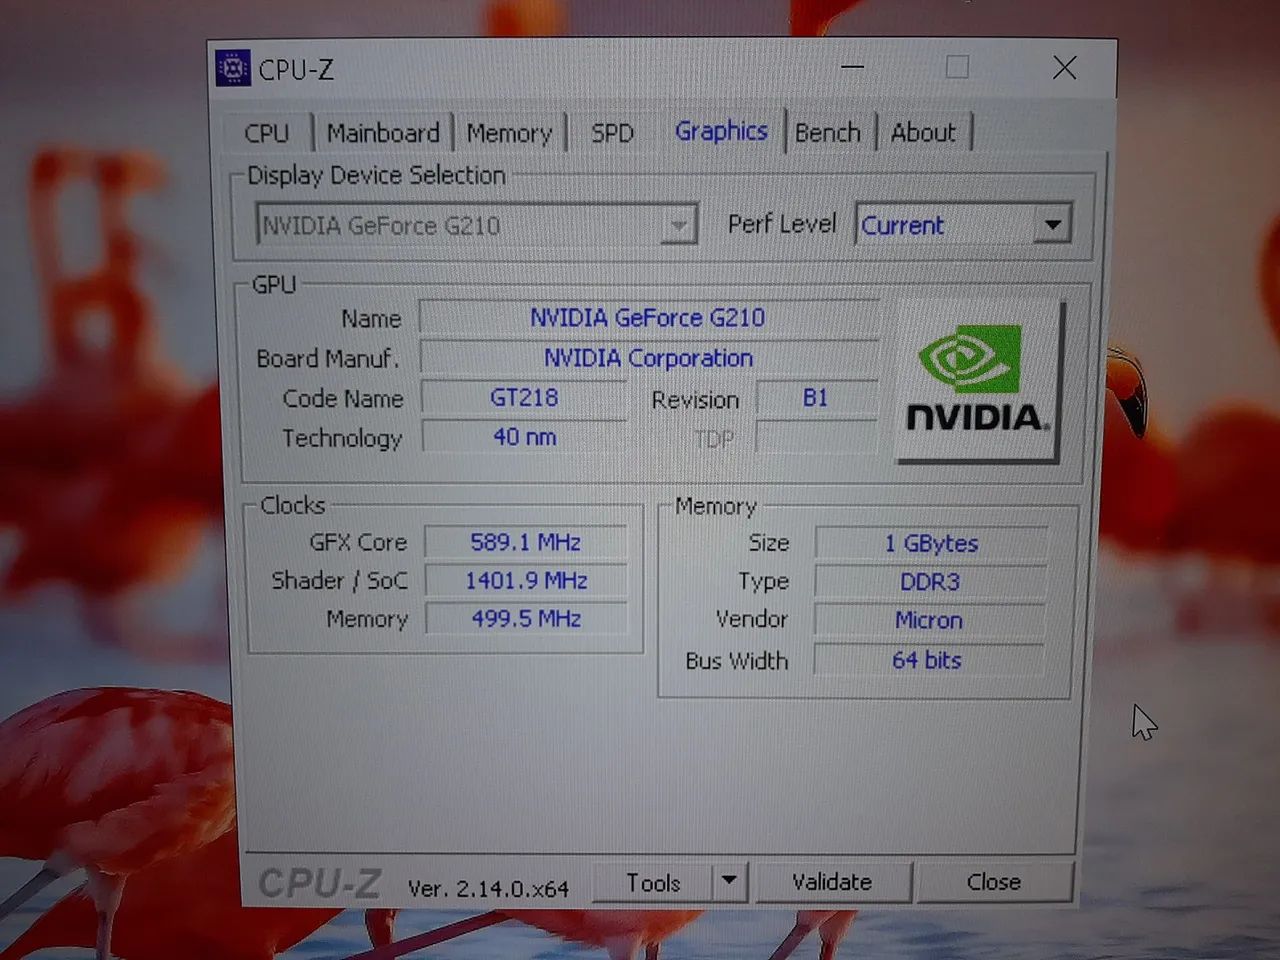Screen dimensions: 1280x960
Task: Open the Bench tab
Action: click(828, 131)
